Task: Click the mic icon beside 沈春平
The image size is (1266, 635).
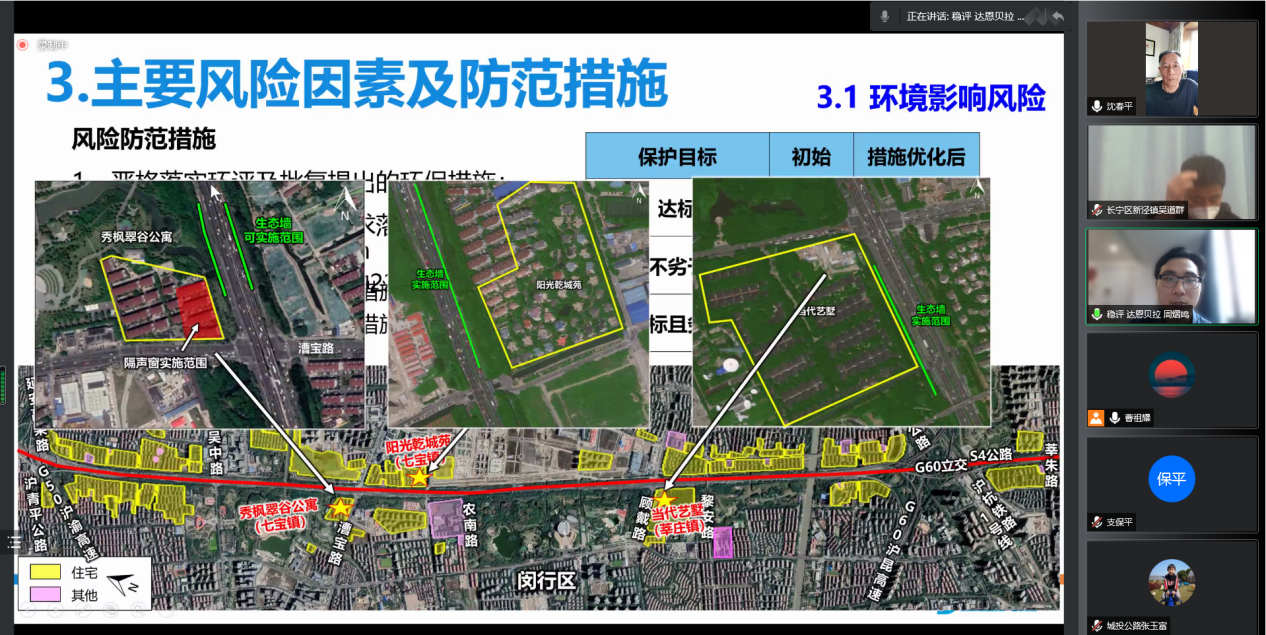Action: coord(1097,105)
